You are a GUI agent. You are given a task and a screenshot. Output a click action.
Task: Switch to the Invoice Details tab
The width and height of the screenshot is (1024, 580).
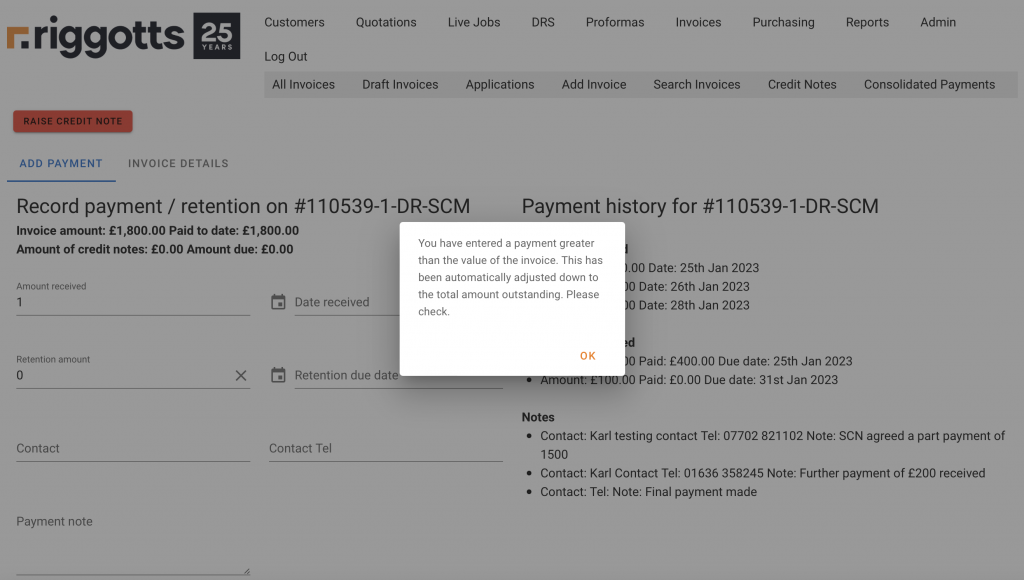click(178, 163)
